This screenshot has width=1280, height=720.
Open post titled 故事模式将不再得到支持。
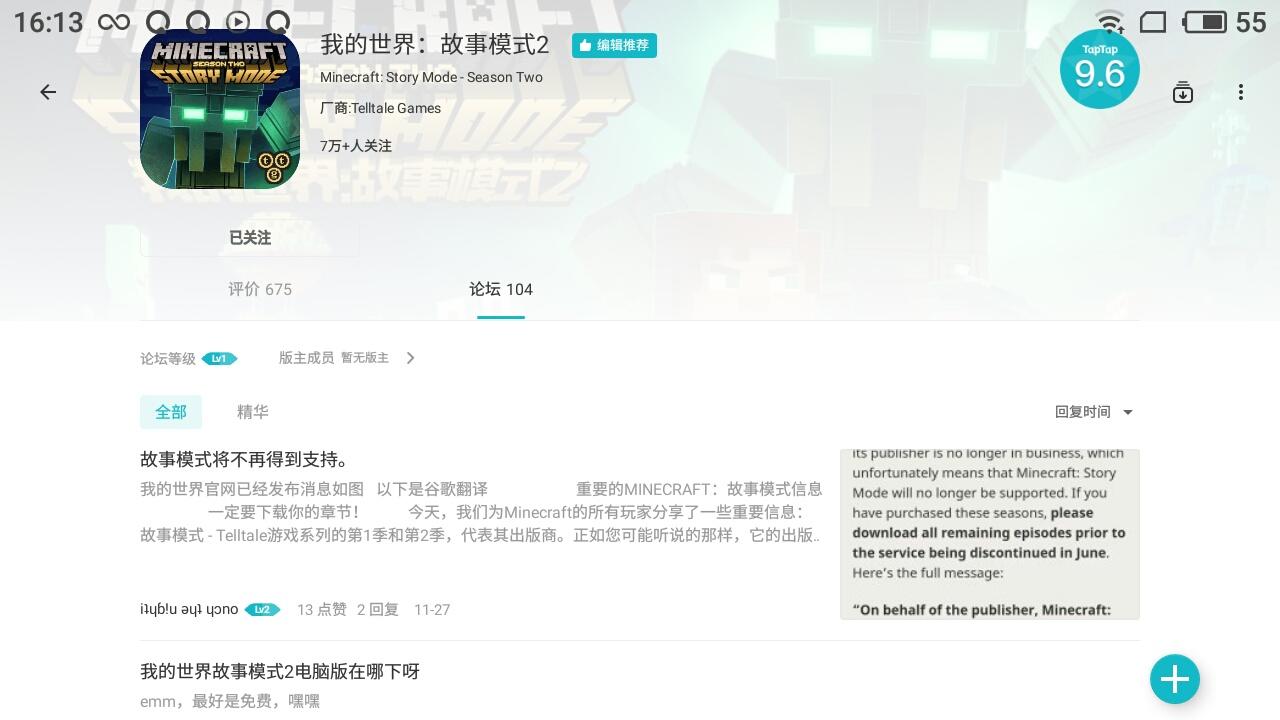tap(245, 460)
